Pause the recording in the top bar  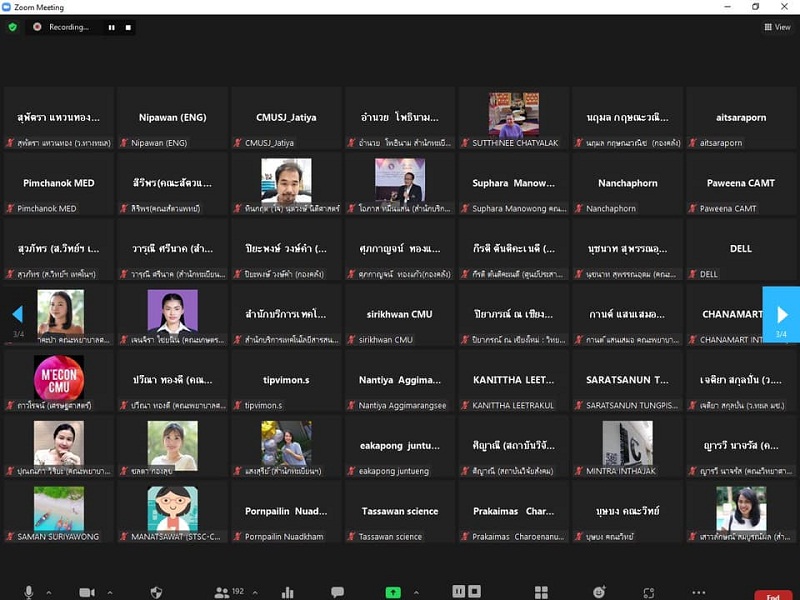pos(111,27)
